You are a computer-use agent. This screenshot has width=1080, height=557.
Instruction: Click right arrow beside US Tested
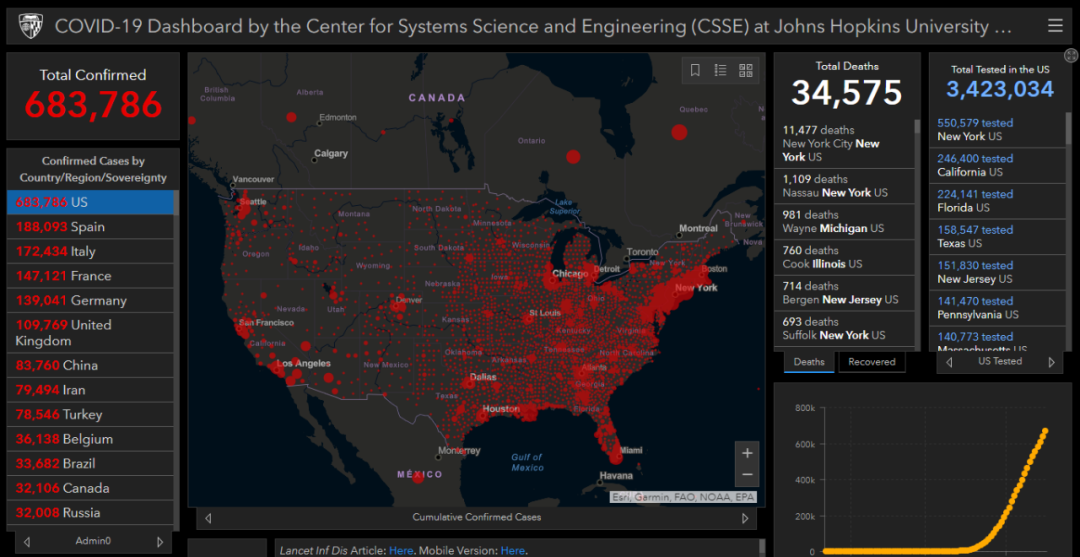1051,361
